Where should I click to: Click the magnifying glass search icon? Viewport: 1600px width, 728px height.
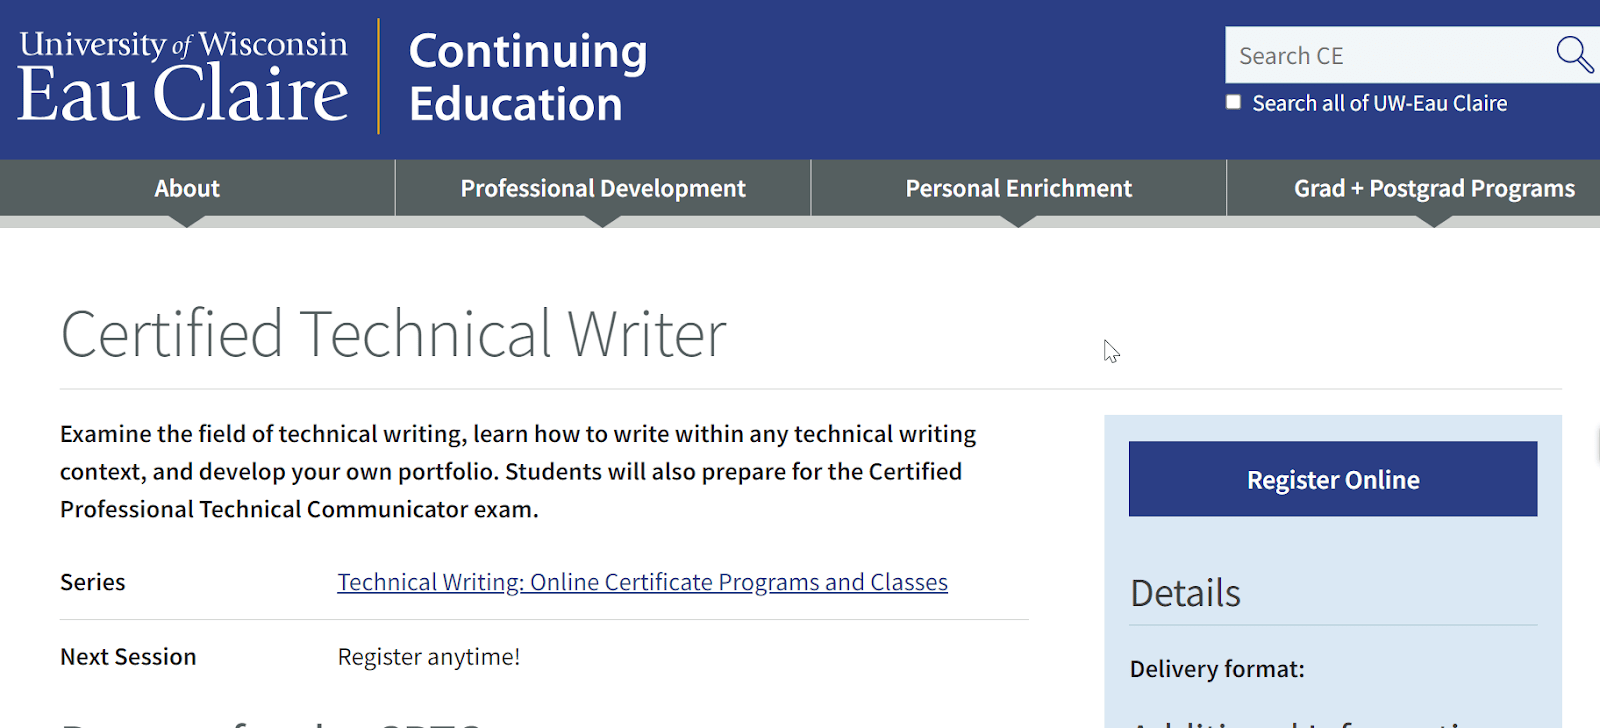[1575, 55]
